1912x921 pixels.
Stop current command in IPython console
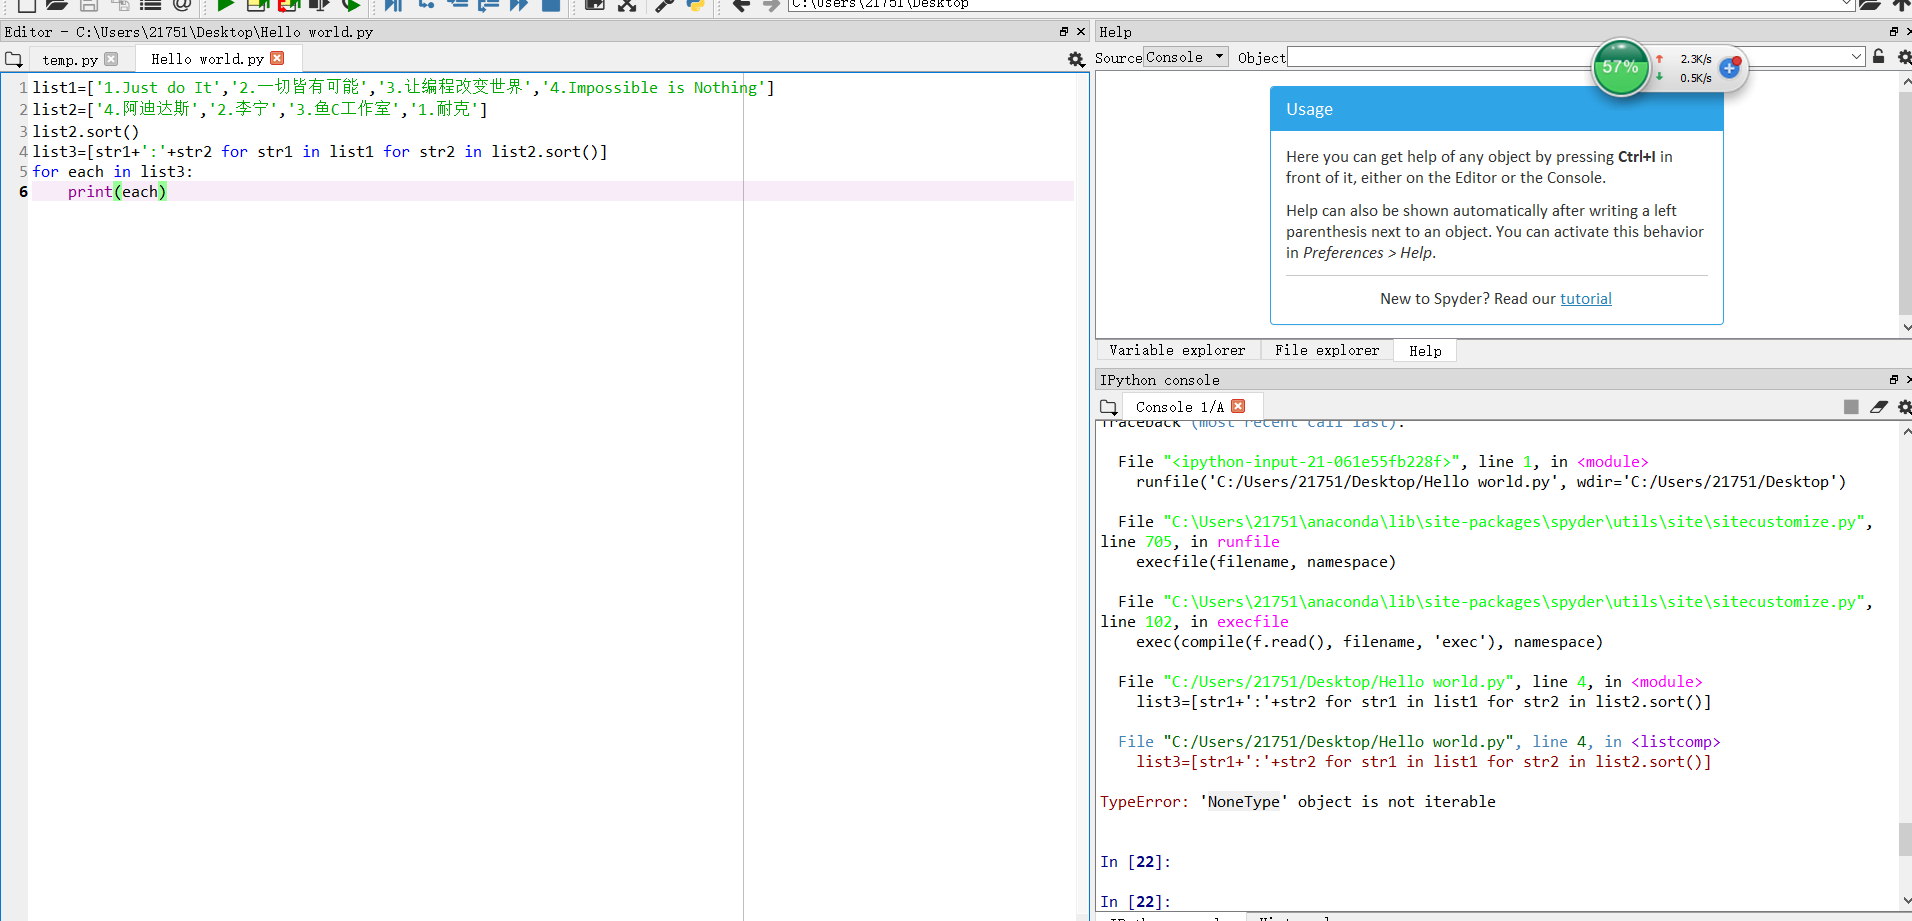(1851, 407)
